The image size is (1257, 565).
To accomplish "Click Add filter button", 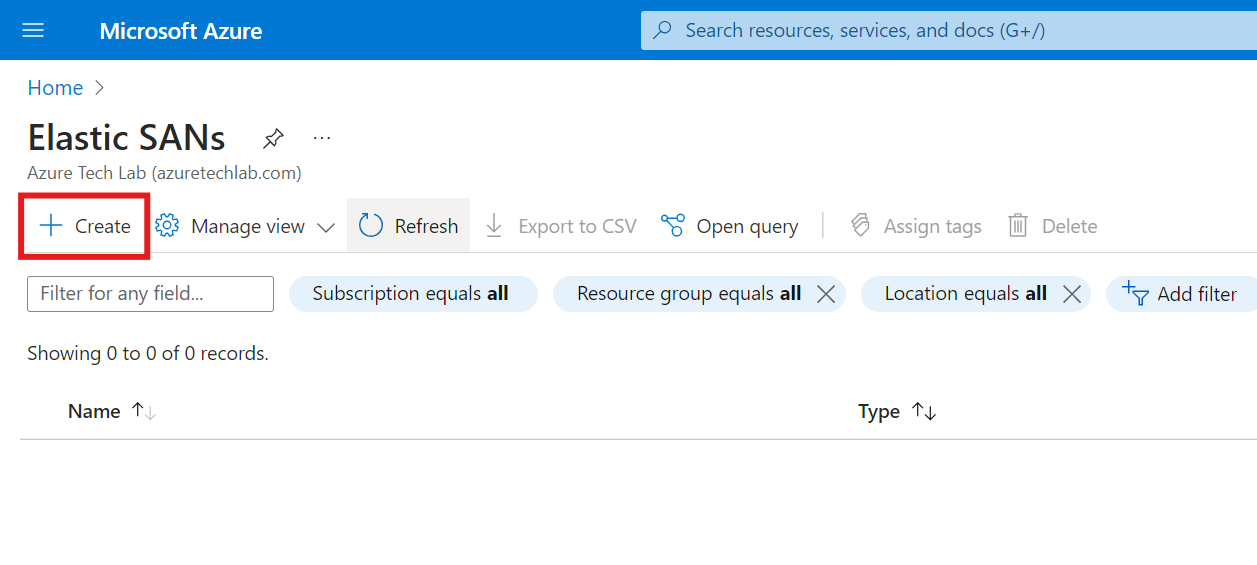I will pyautogui.click(x=1180, y=294).
